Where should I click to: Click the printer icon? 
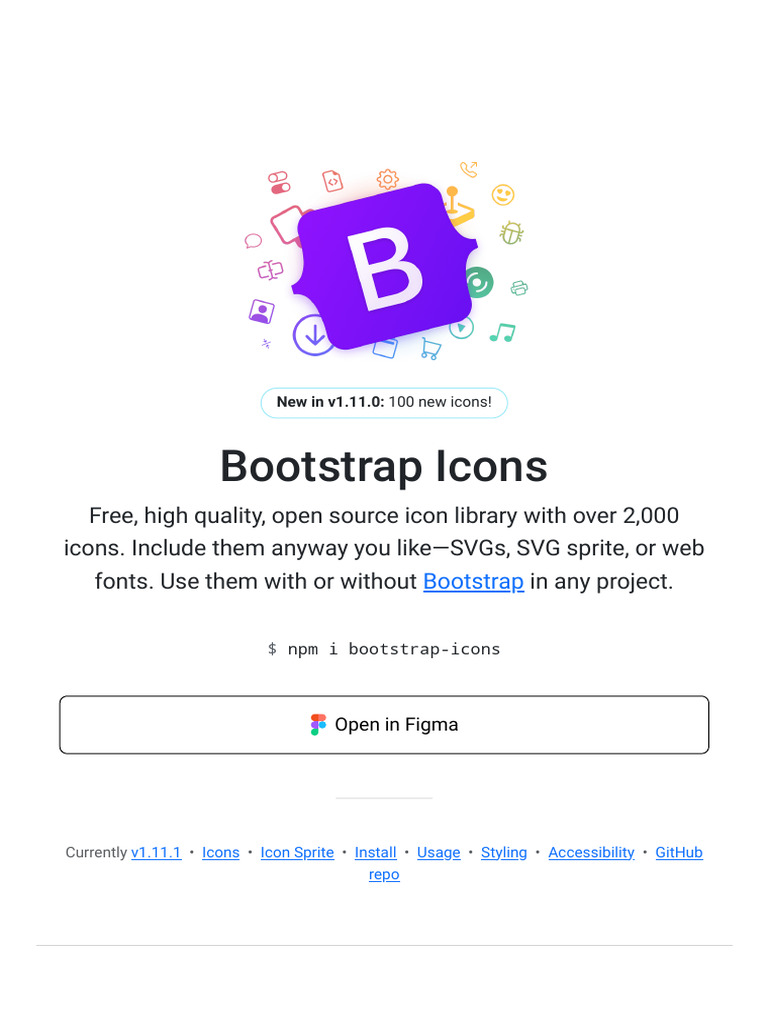[519, 288]
